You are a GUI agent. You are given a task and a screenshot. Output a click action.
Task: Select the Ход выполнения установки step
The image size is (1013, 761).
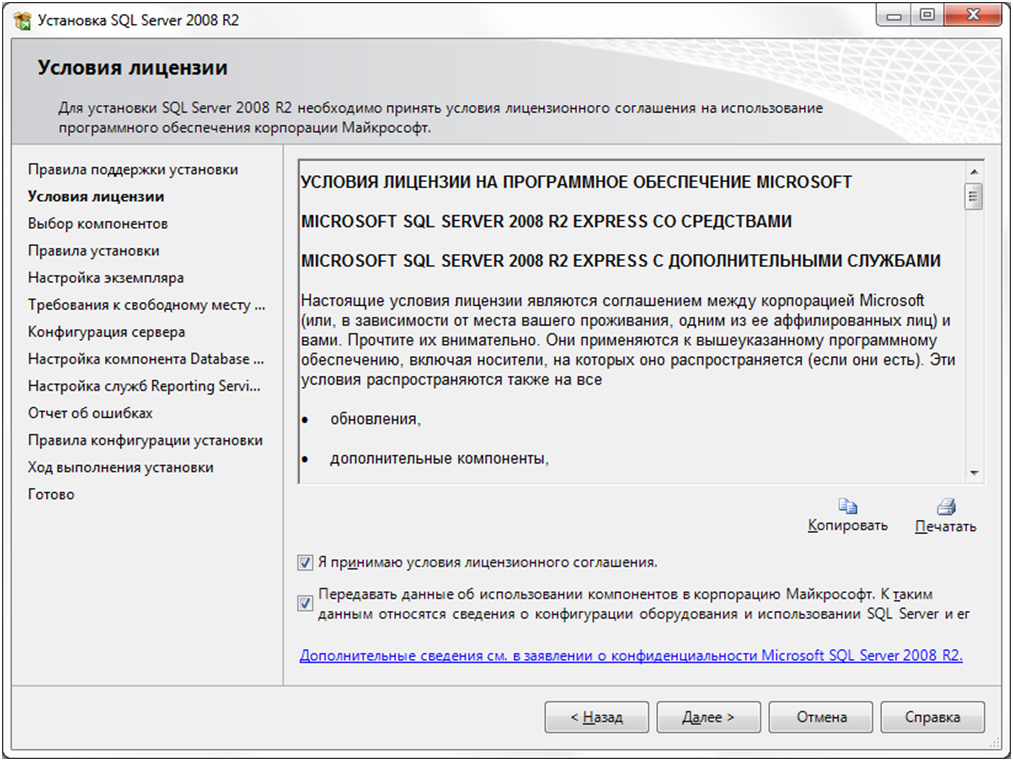[121, 467]
